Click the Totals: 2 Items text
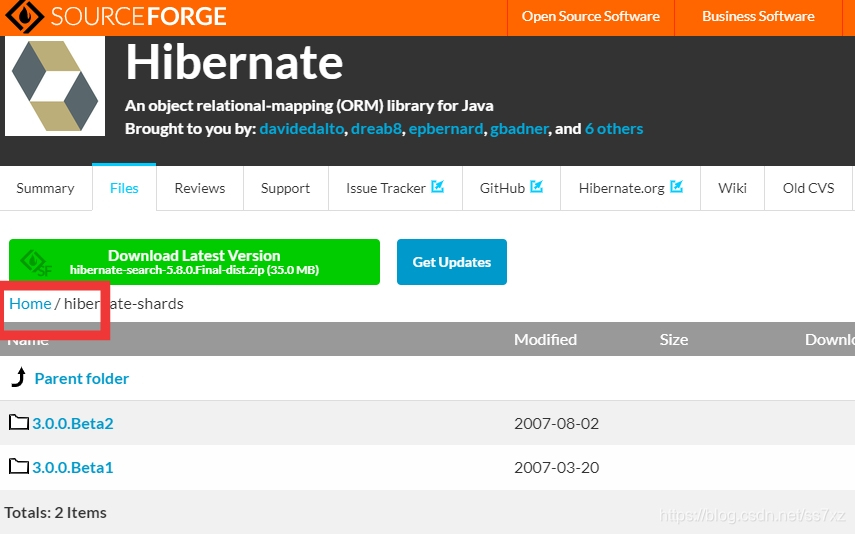This screenshot has width=855, height=534. 56,513
